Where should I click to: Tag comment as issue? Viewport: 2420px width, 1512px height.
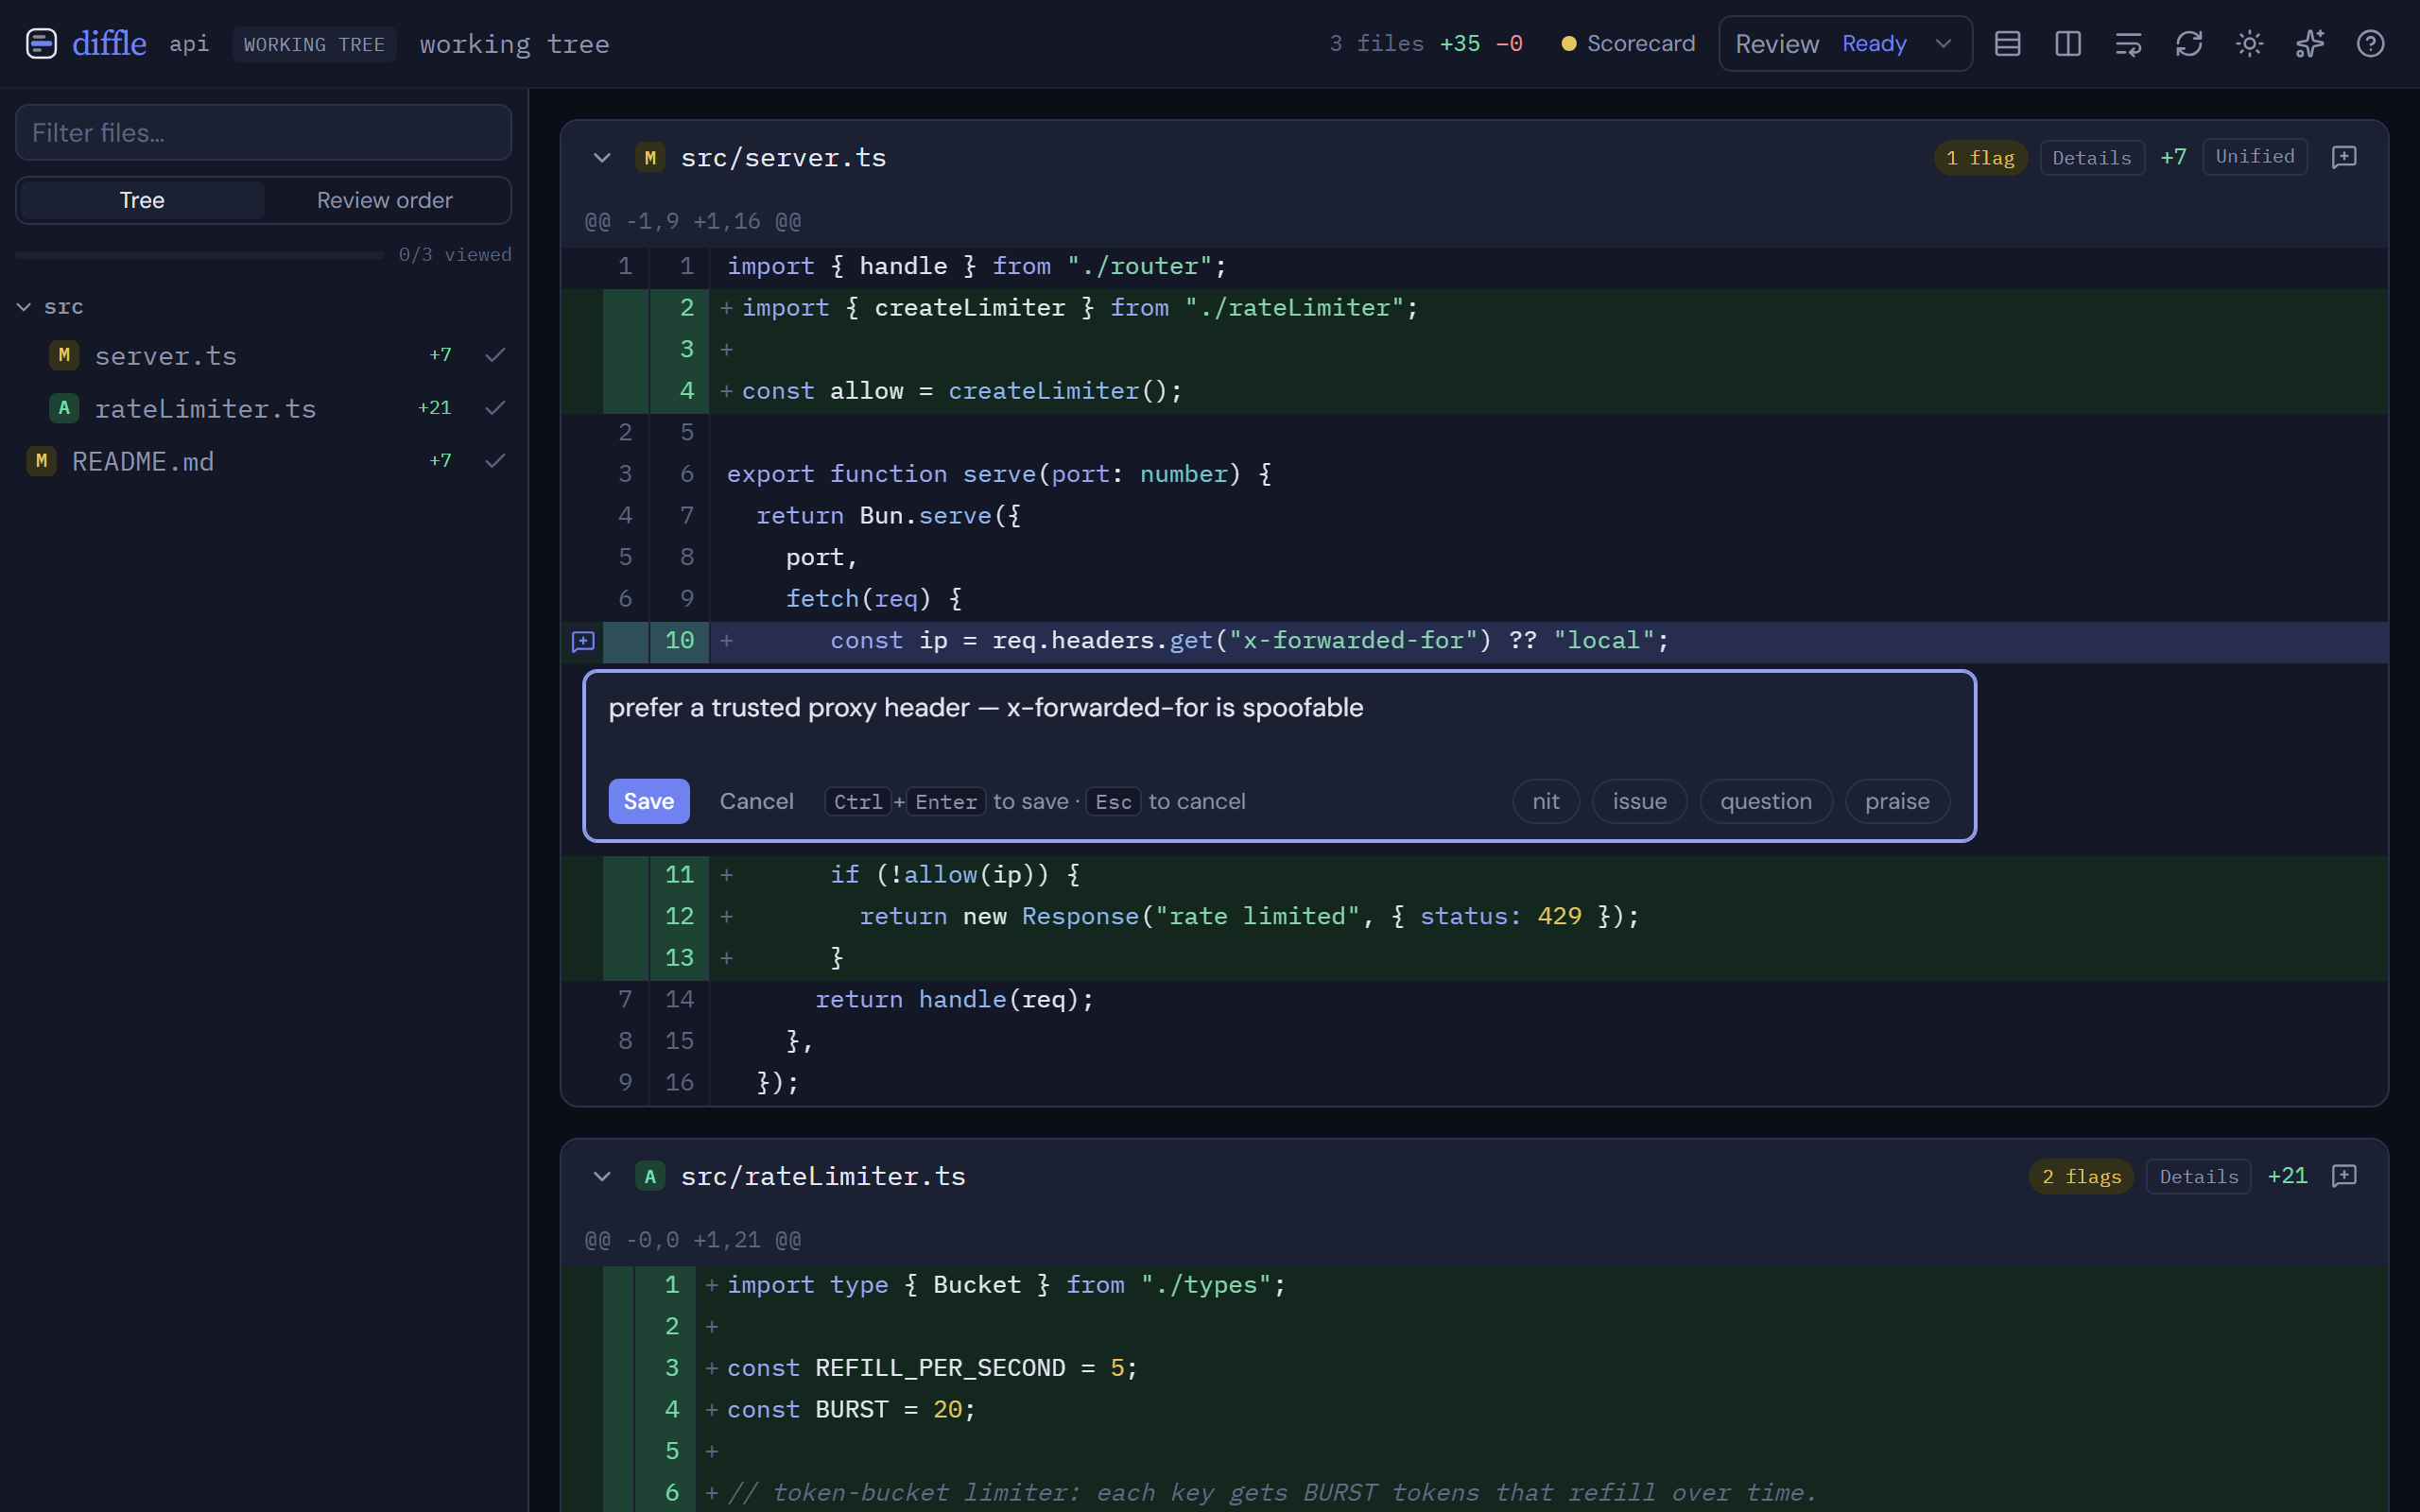[x=1639, y=801]
